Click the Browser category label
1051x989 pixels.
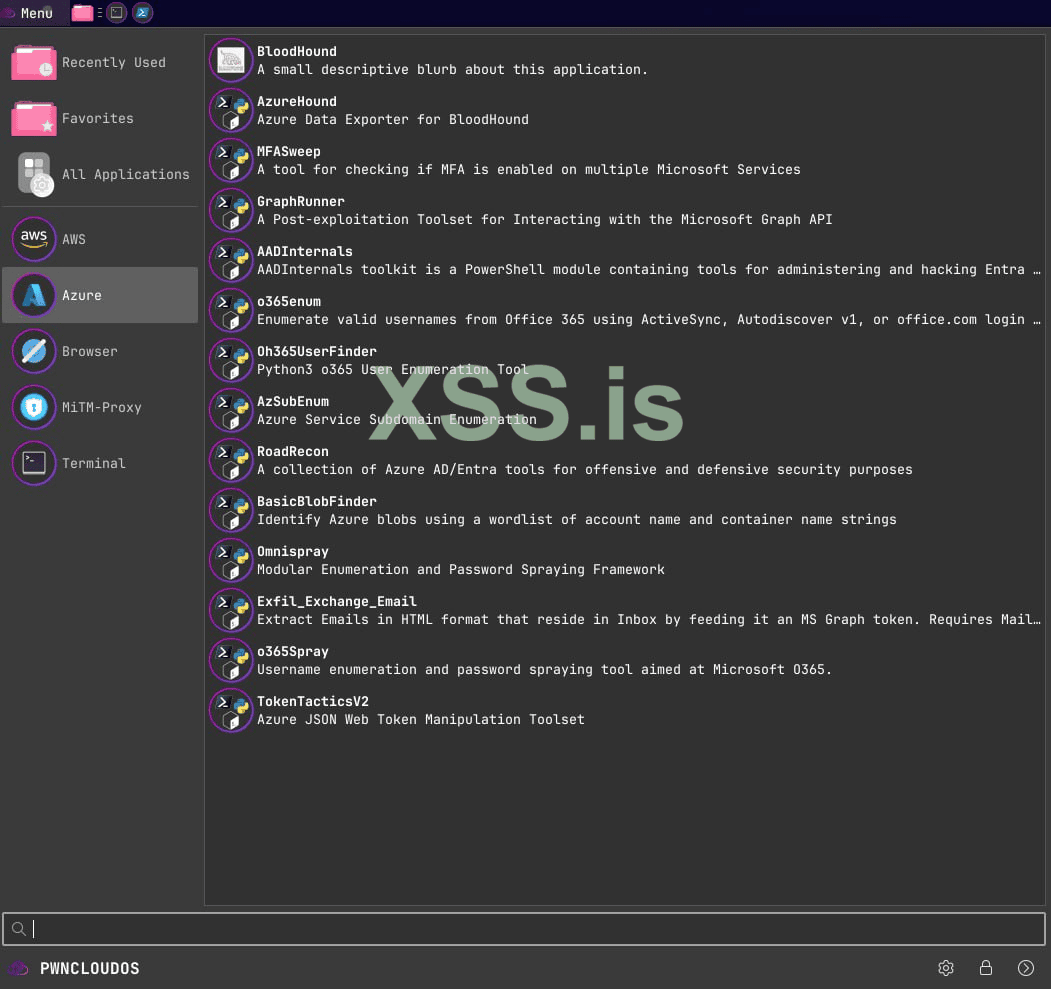coord(89,351)
